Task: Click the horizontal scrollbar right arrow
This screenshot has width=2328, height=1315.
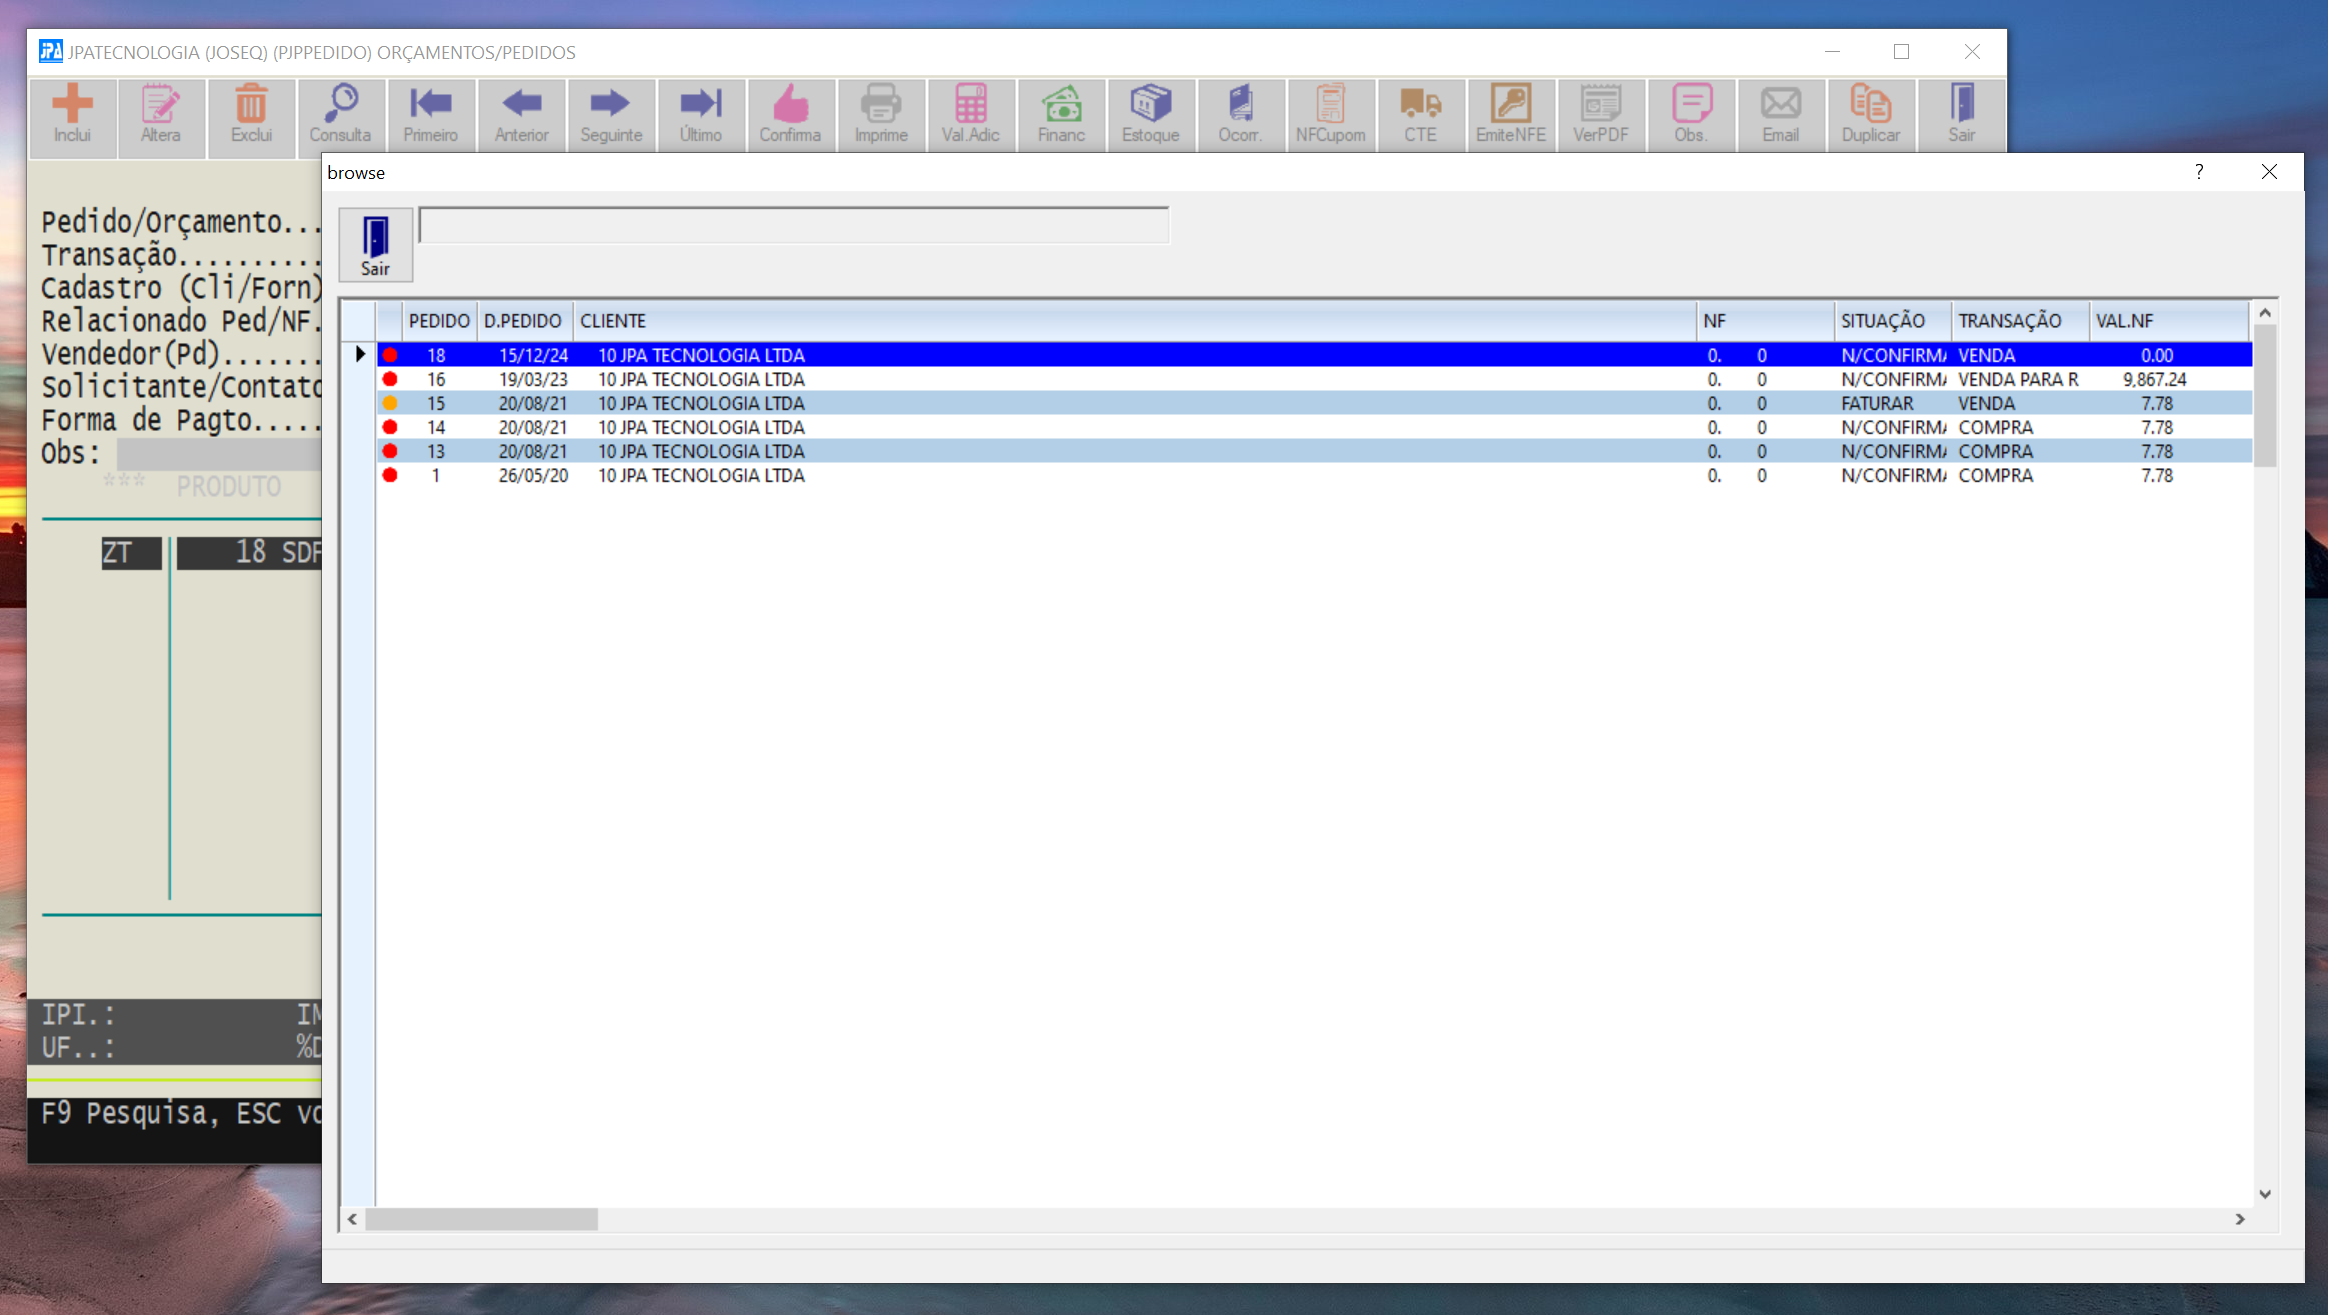Action: (2240, 1219)
